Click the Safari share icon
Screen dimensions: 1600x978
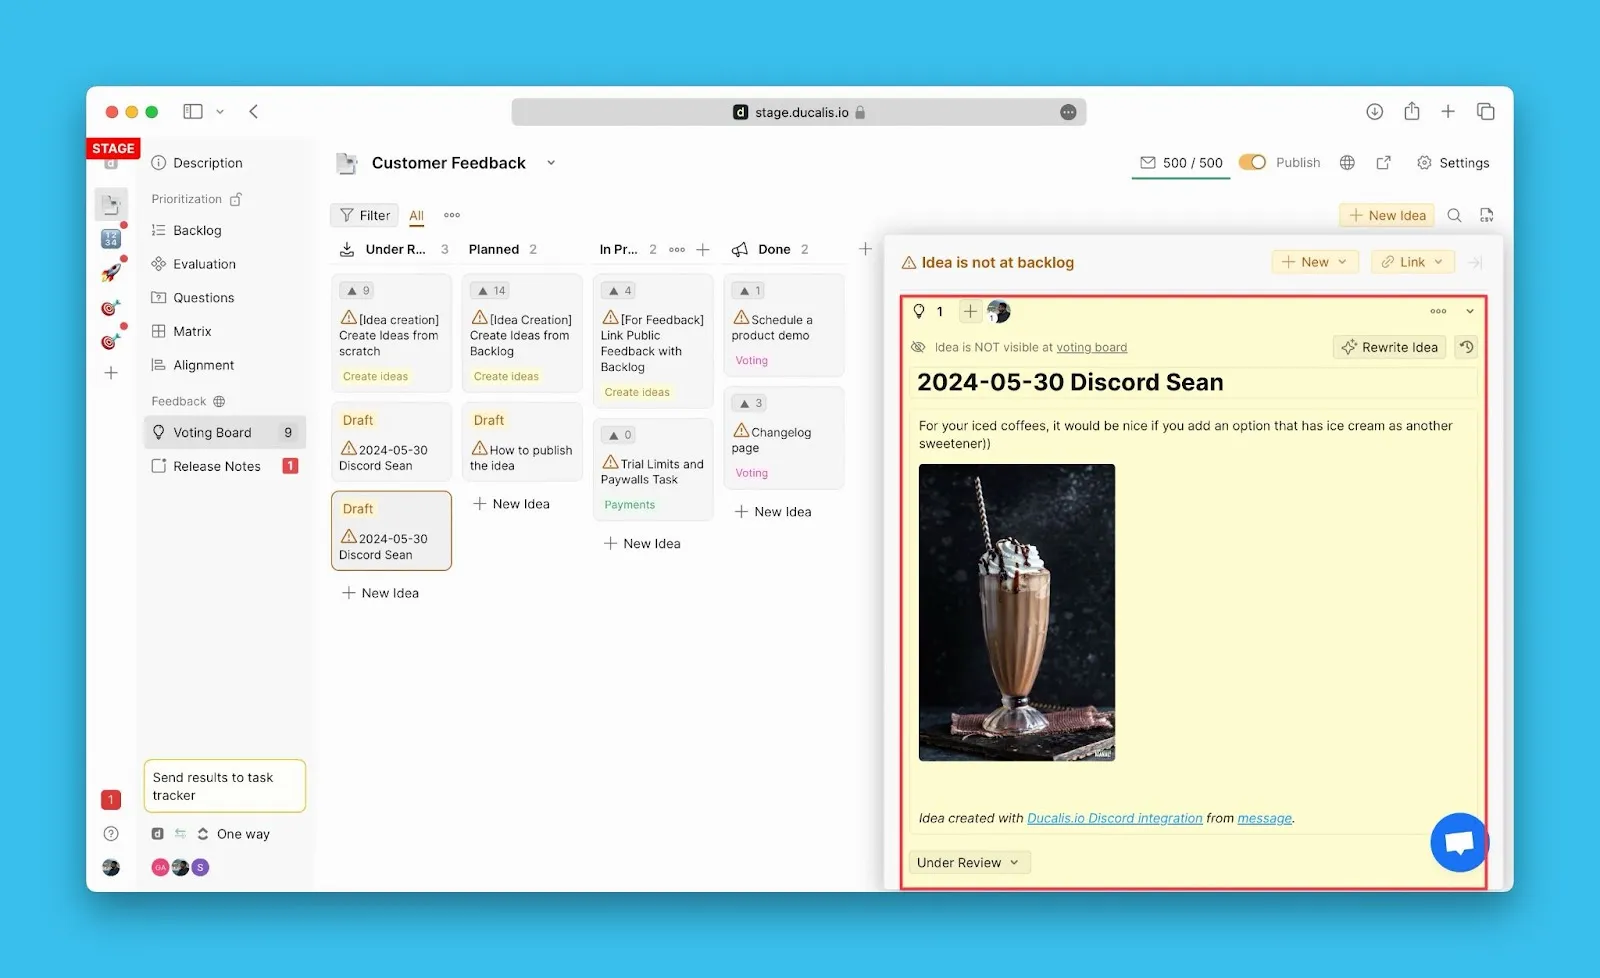coord(1411,112)
